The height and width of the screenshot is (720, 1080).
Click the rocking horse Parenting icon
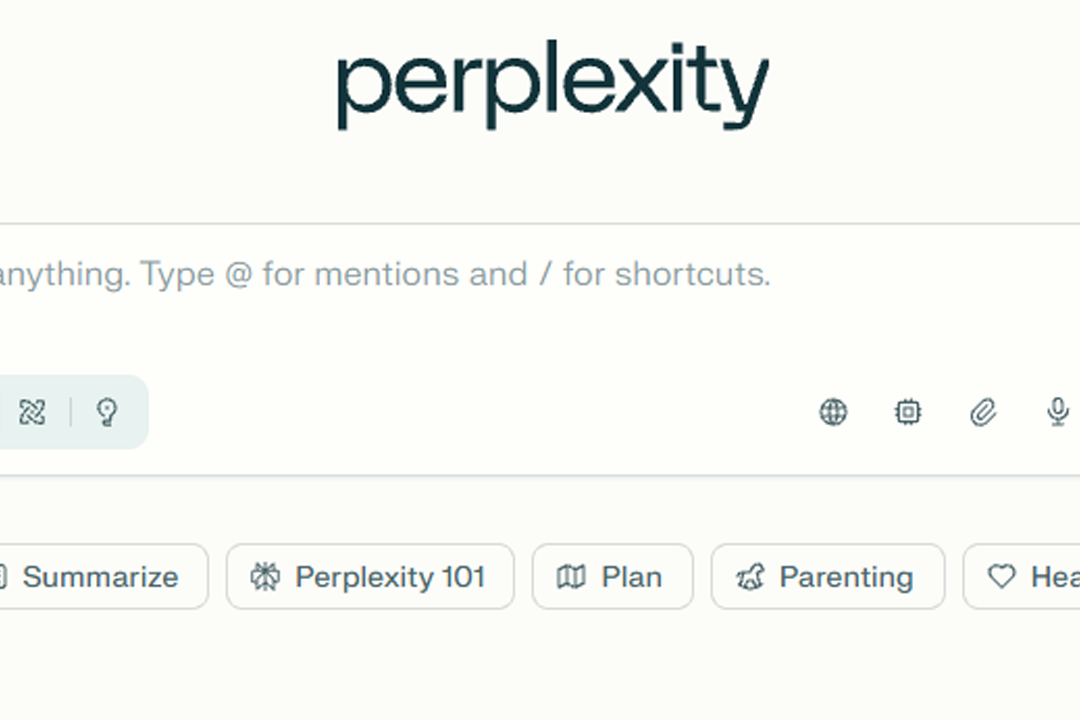tap(750, 577)
